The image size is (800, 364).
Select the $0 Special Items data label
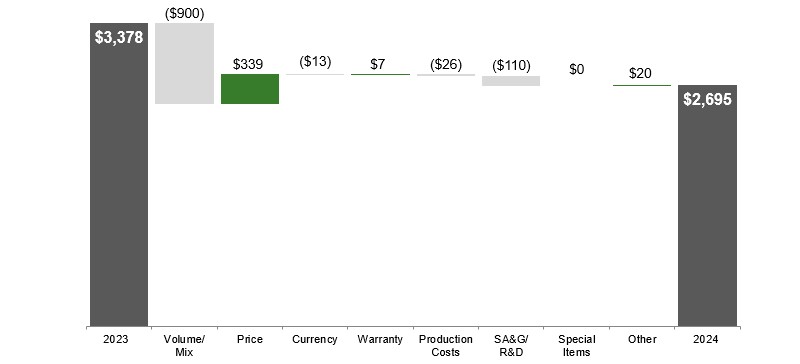(577, 69)
